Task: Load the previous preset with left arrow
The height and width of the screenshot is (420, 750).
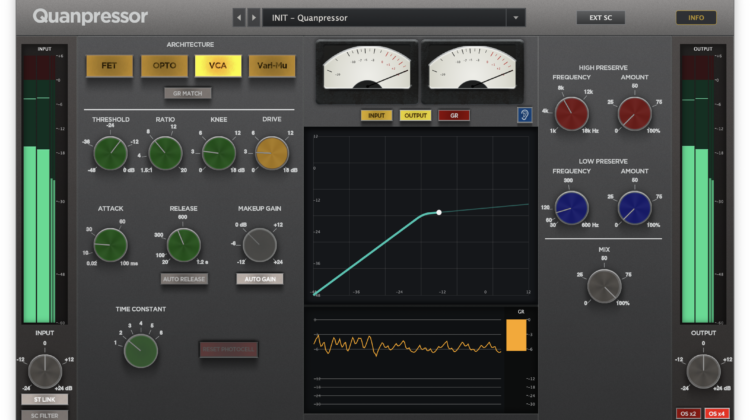Action: click(x=239, y=18)
